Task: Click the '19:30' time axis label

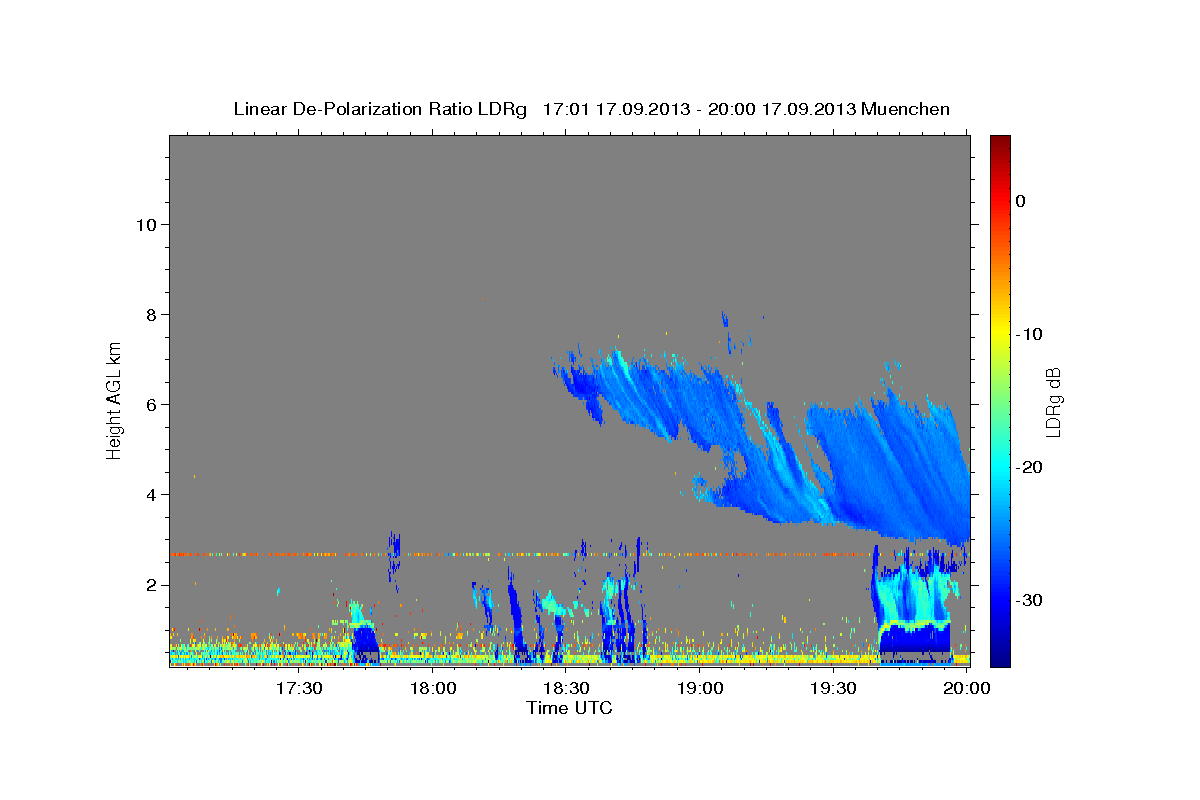Action: (x=834, y=688)
